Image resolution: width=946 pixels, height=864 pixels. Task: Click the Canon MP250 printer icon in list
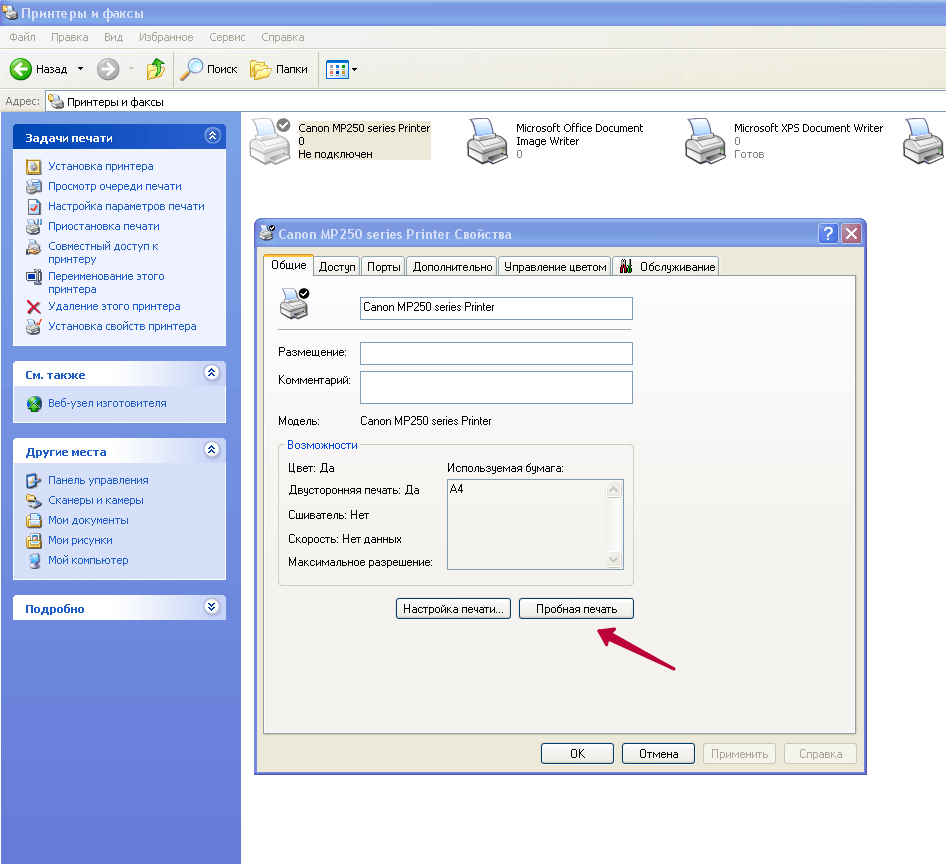click(x=268, y=141)
